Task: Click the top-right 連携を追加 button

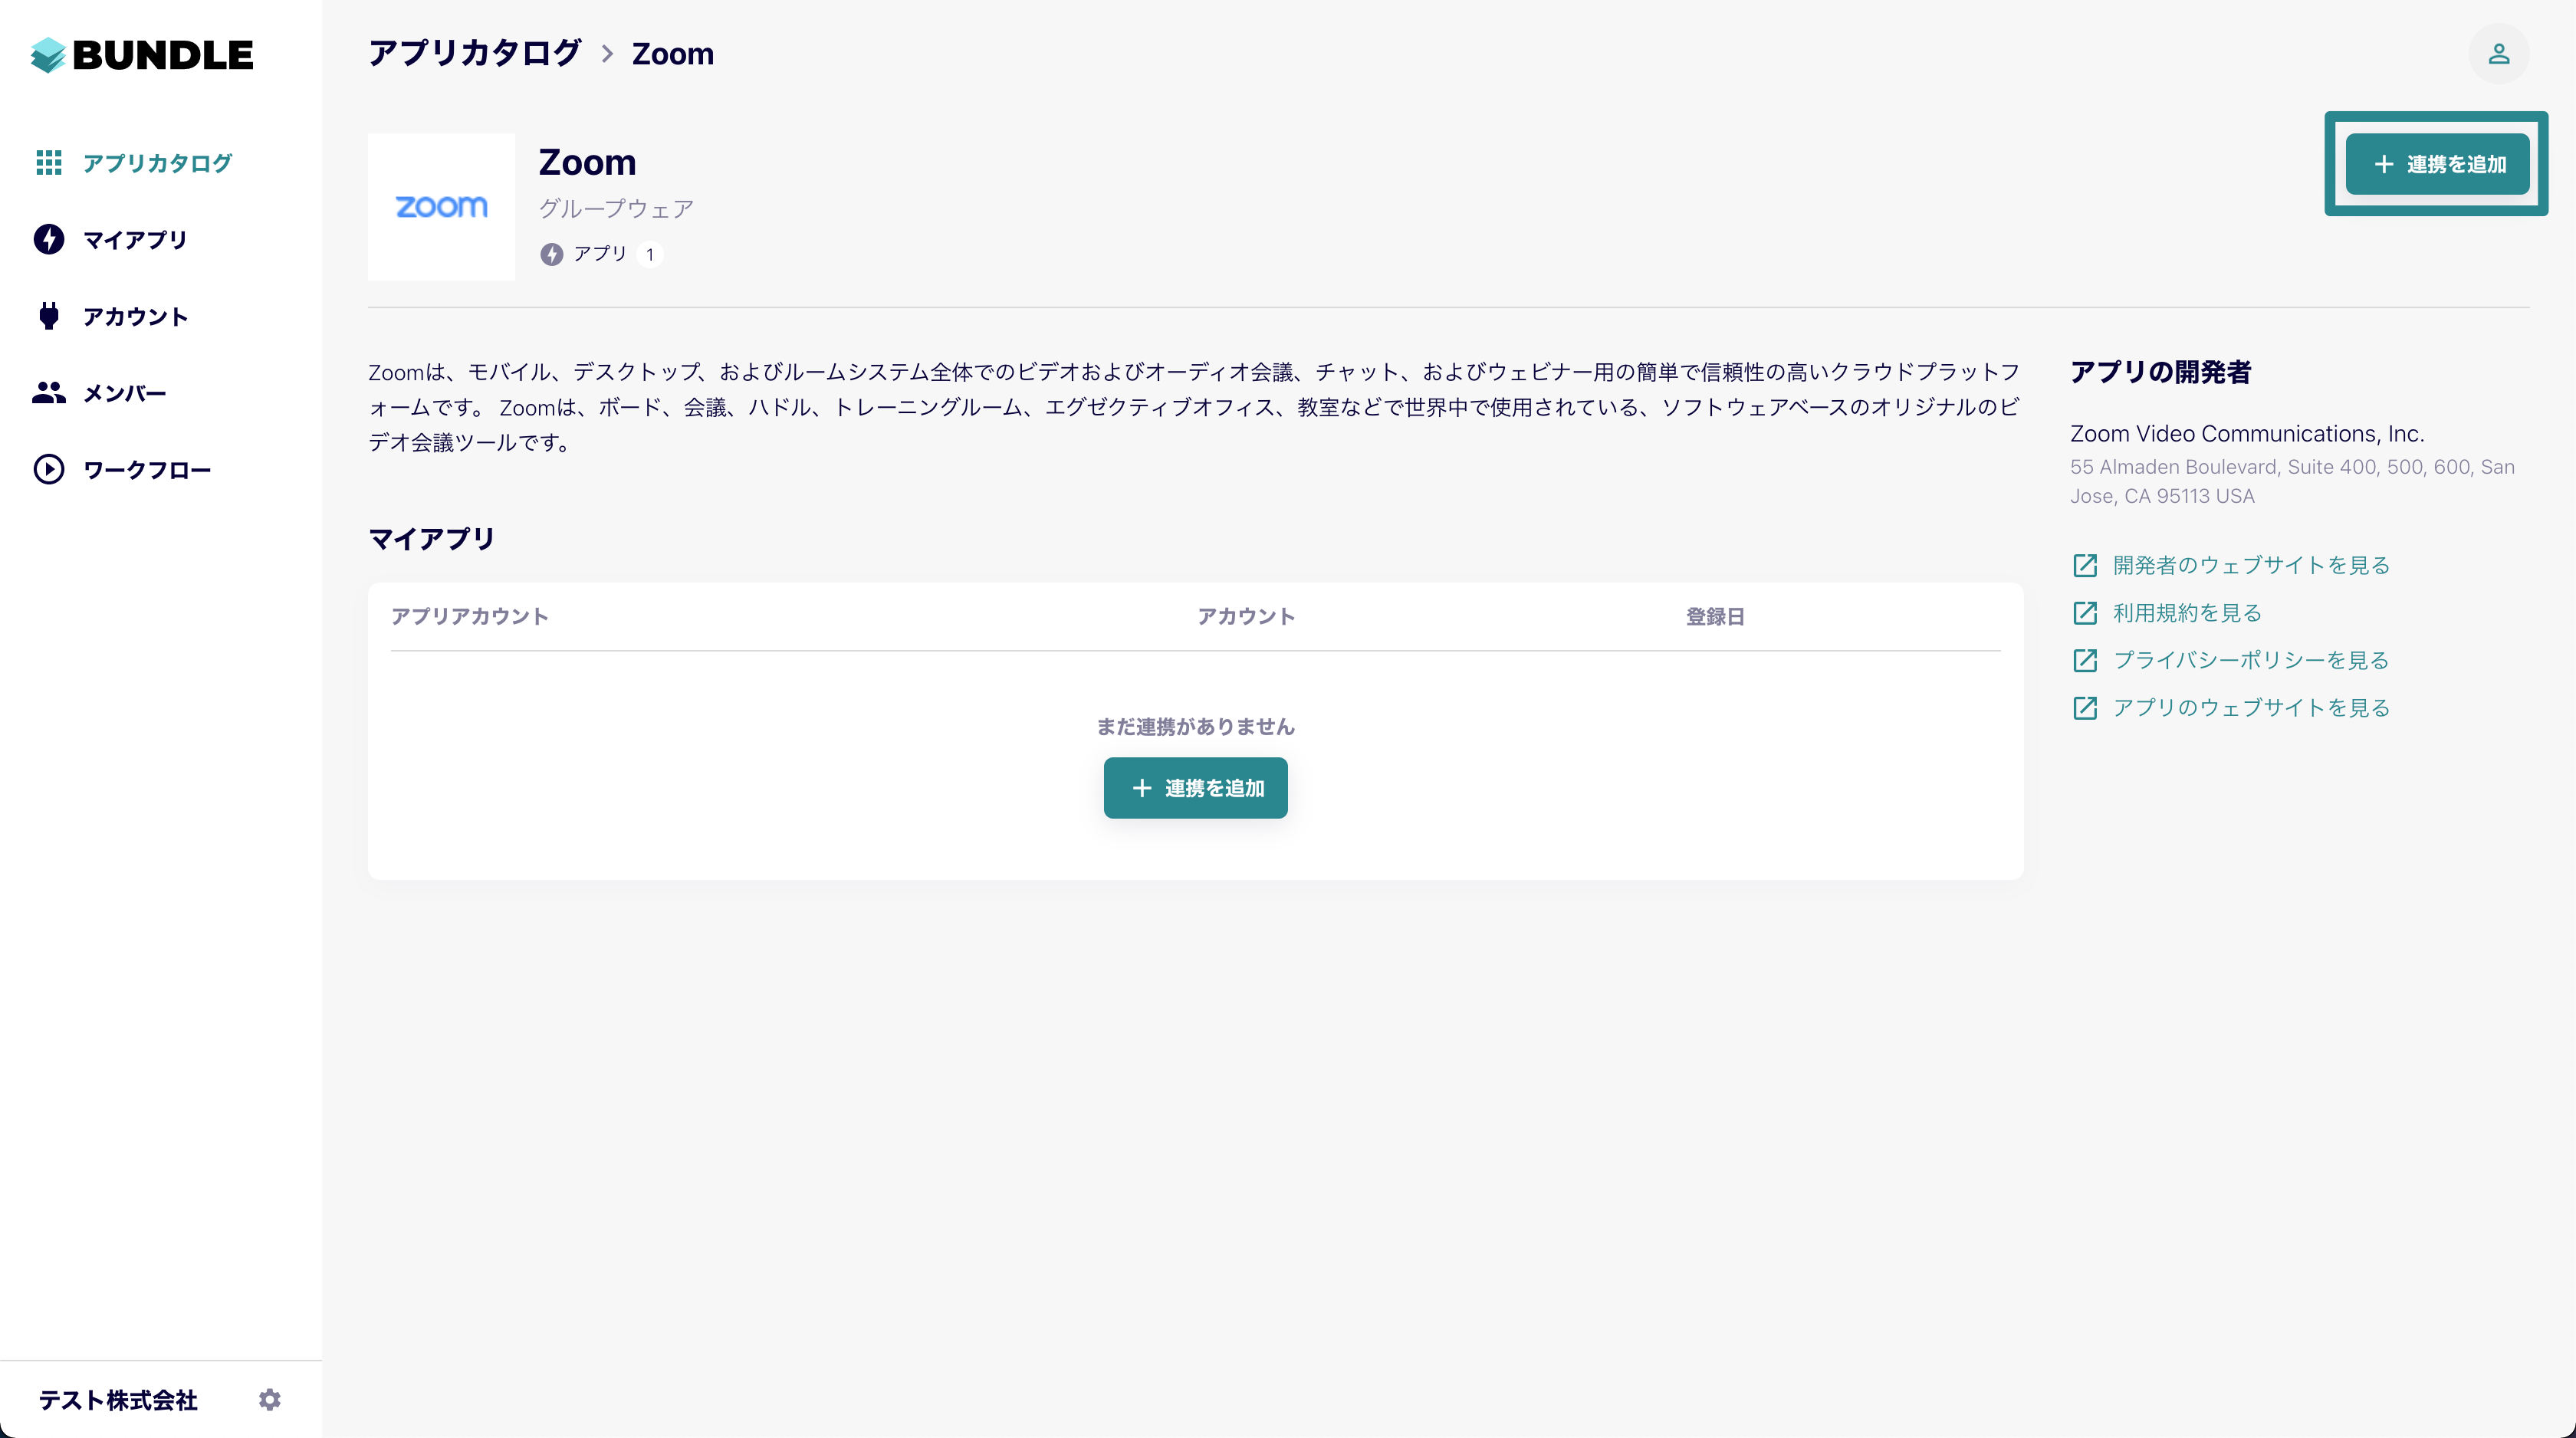Action: click(2438, 164)
